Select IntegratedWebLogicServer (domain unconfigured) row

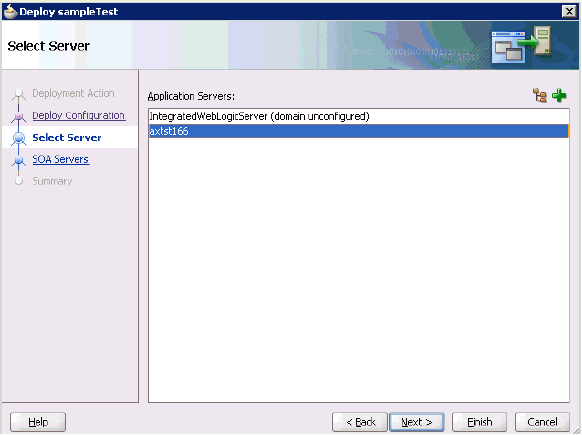359,117
